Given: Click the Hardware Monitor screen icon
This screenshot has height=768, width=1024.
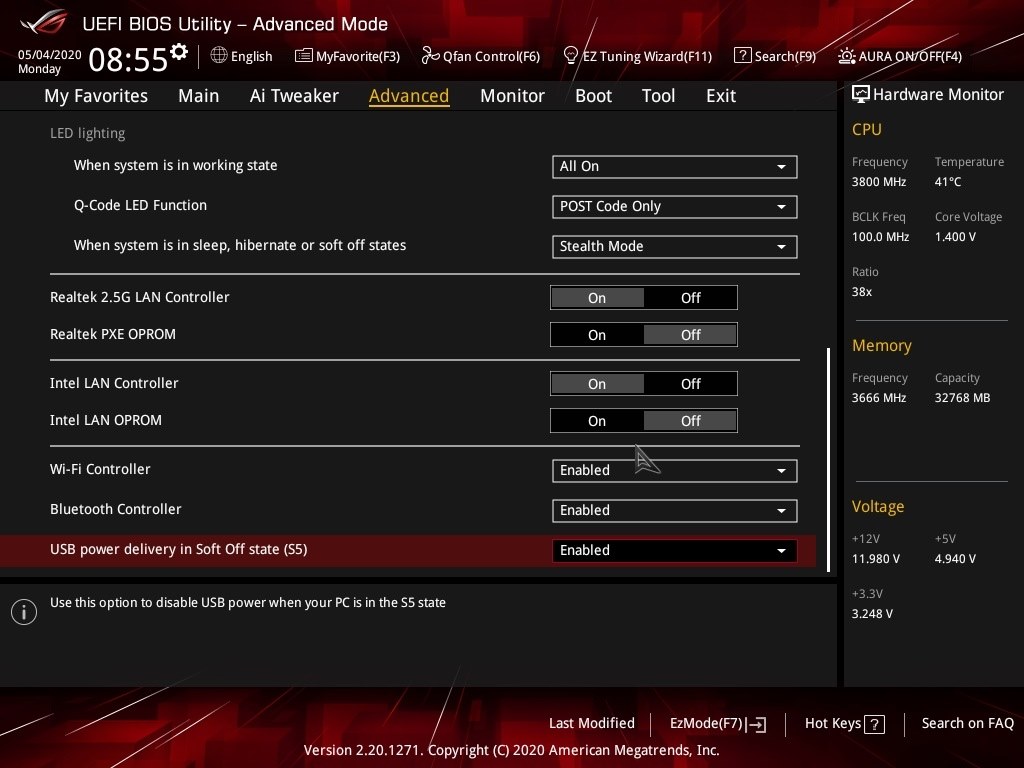Looking at the screenshot, I should pyautogui.click(x=860, y=95).
